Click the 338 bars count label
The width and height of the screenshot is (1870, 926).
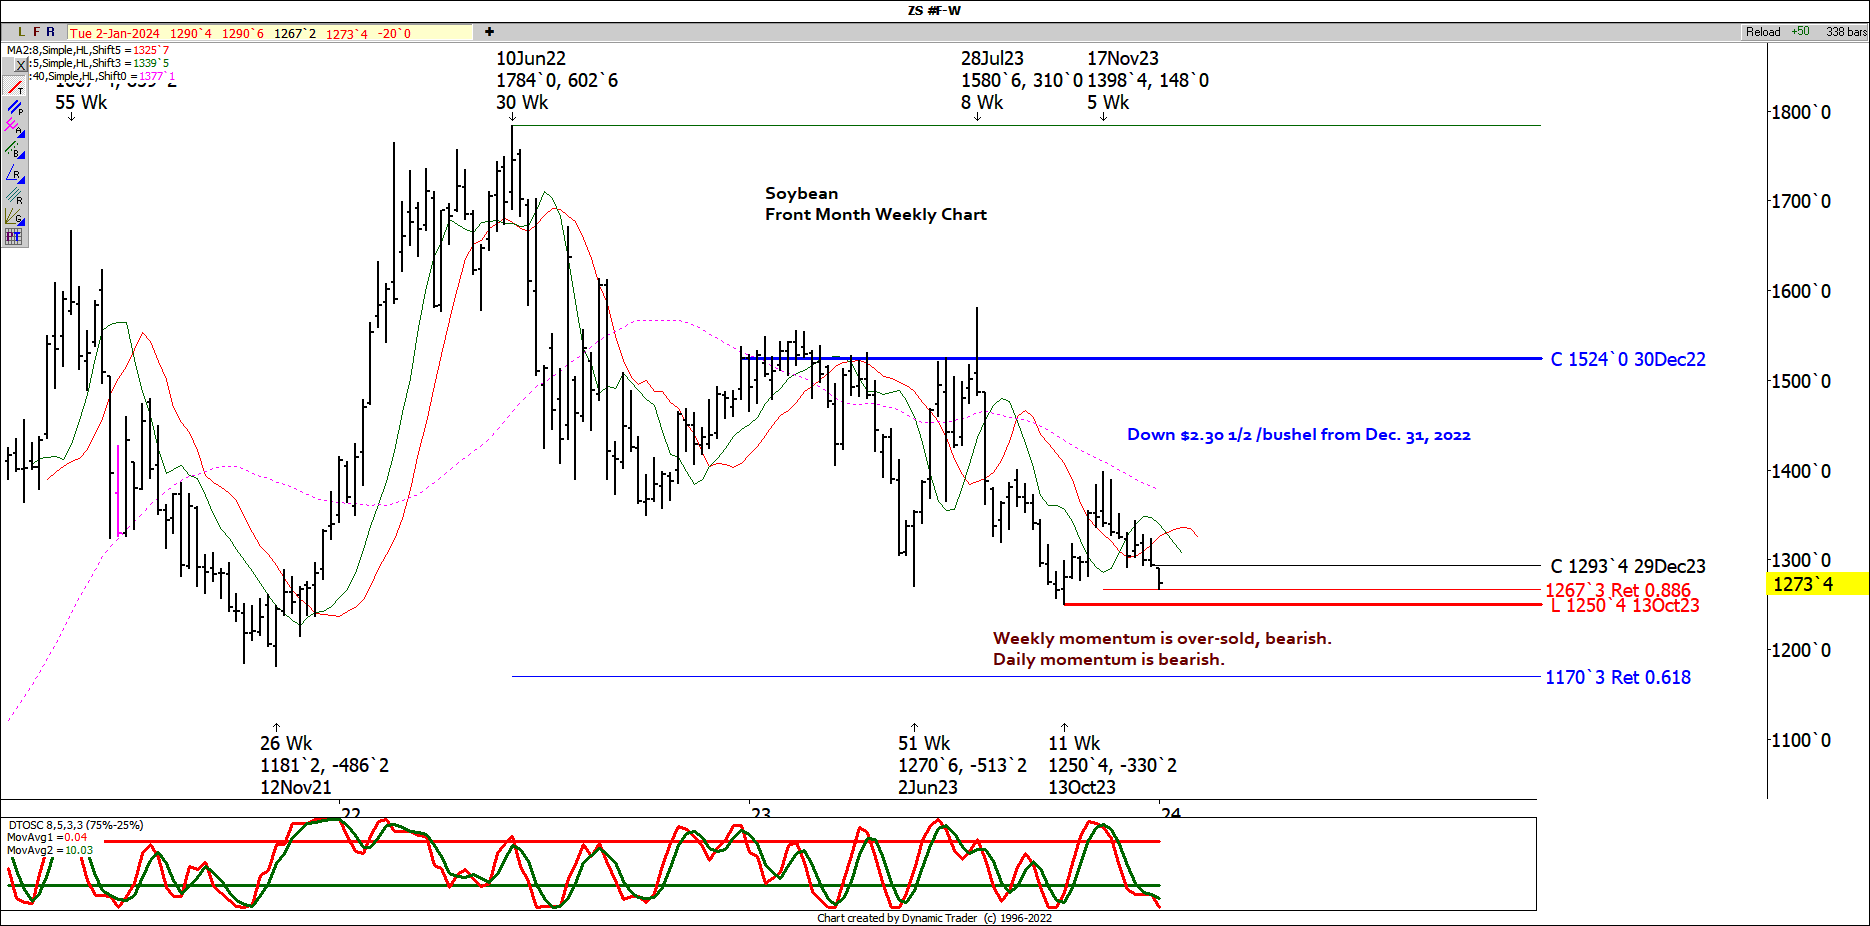[x=1846, y=32]
